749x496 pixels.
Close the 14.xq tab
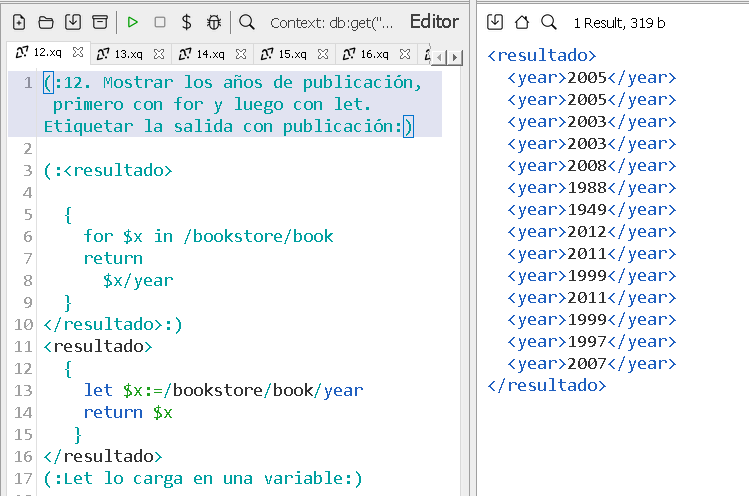[x=241, y=53]
